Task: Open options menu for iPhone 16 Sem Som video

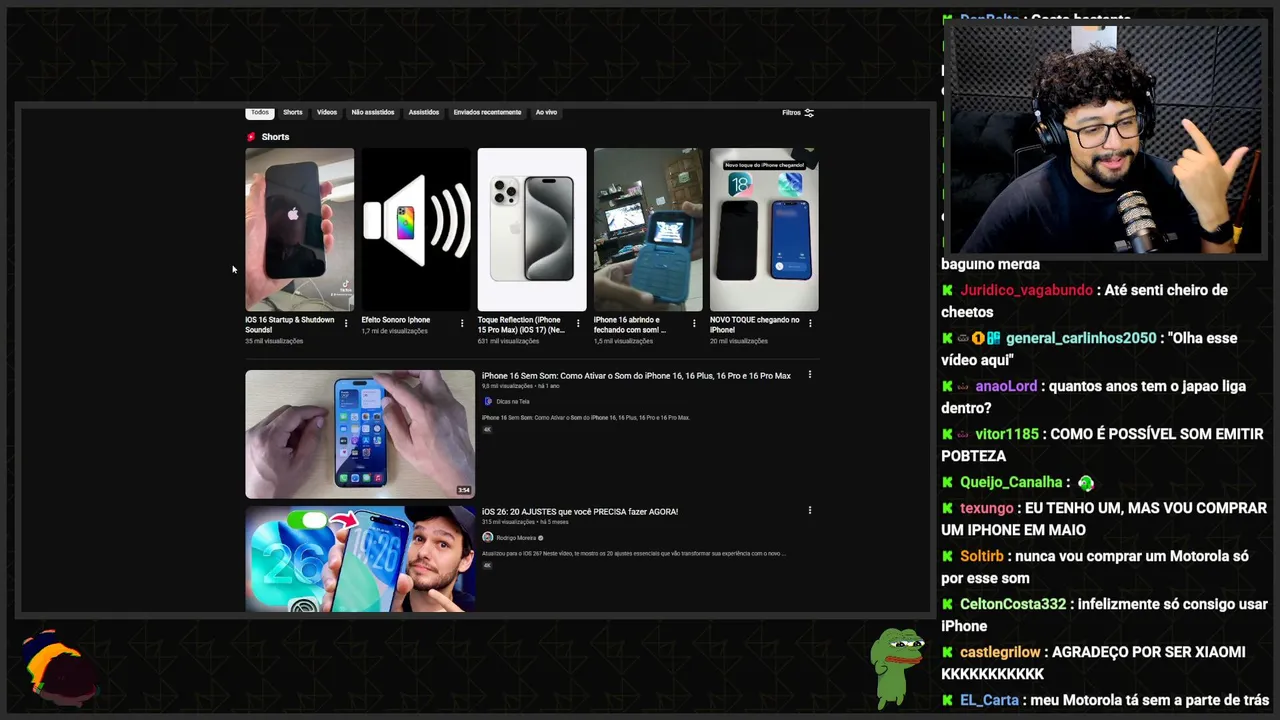Action: pos(810,375)
